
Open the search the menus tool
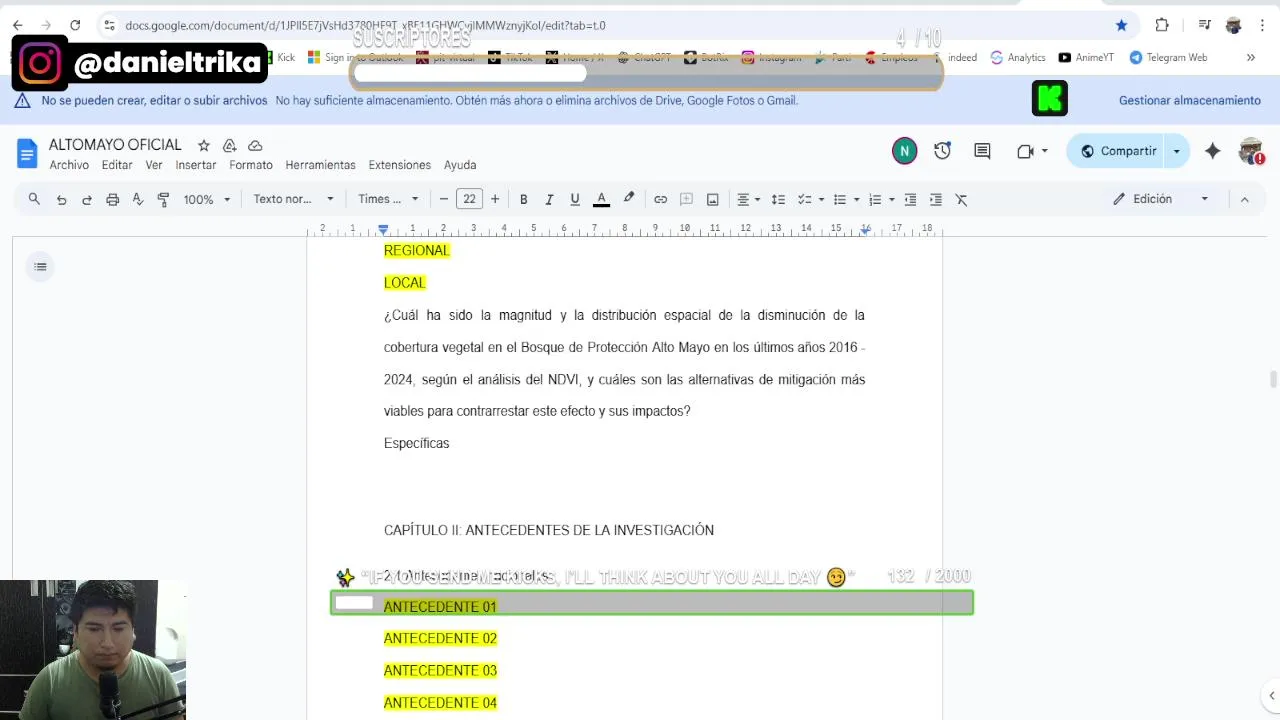[34, 199]
